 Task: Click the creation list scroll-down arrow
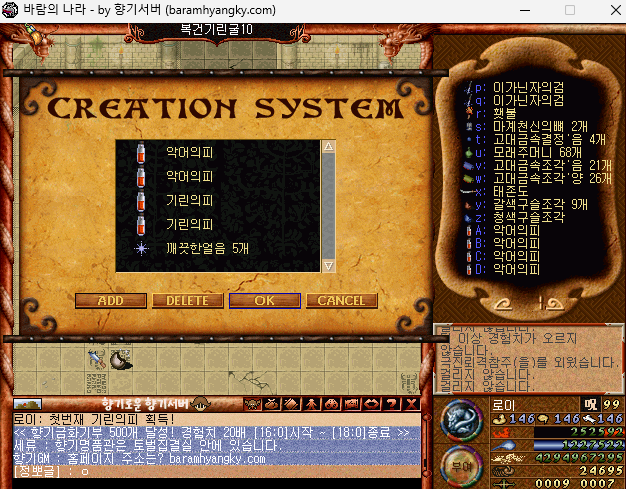[x=328, y=266]
